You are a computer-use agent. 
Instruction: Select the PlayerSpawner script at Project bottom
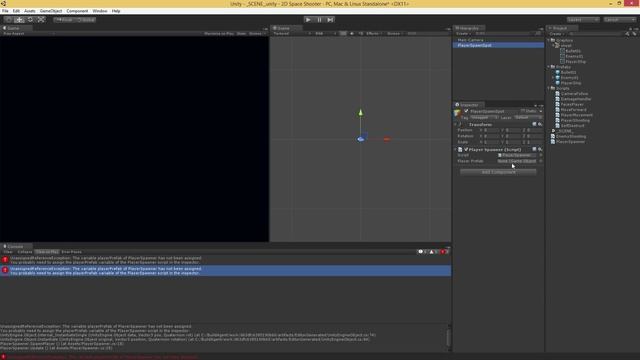[570, 142]
